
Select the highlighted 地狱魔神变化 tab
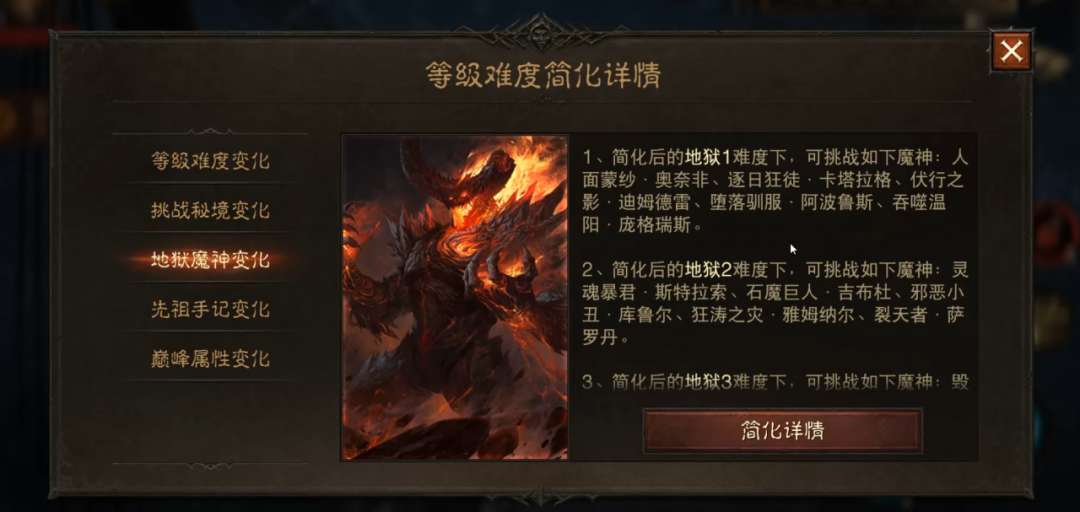pyautogui.click(x=210, y=260)
